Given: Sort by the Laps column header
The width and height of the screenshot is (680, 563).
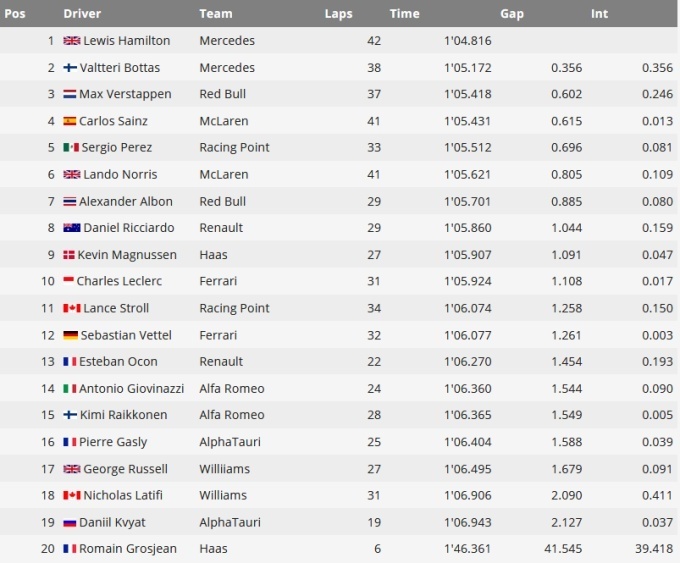Looking at the screenshot, I should click(338, 14).
